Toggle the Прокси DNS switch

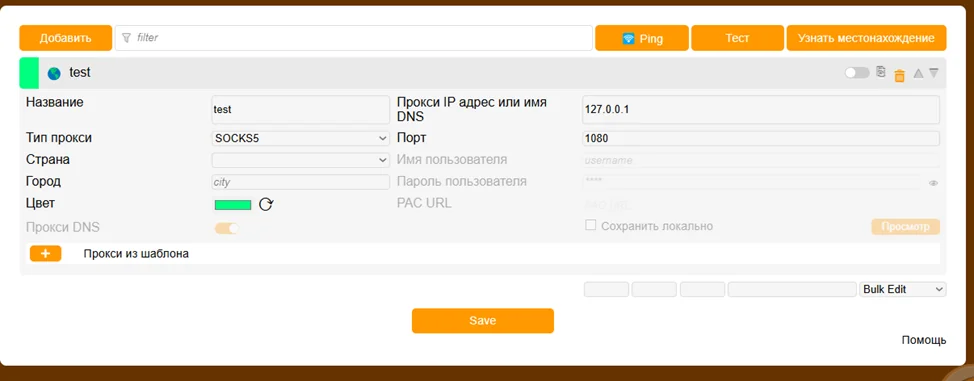coord(227,228)
